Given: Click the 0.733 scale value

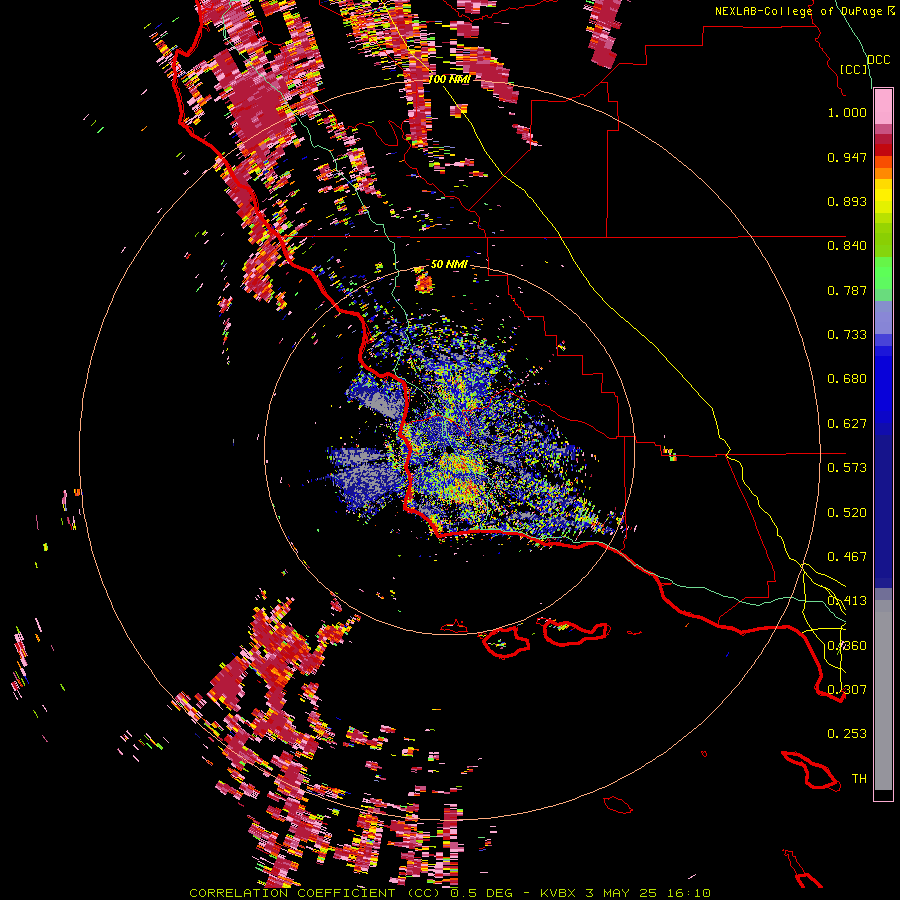Looking at the screenshot, I should tap(847, 335).
